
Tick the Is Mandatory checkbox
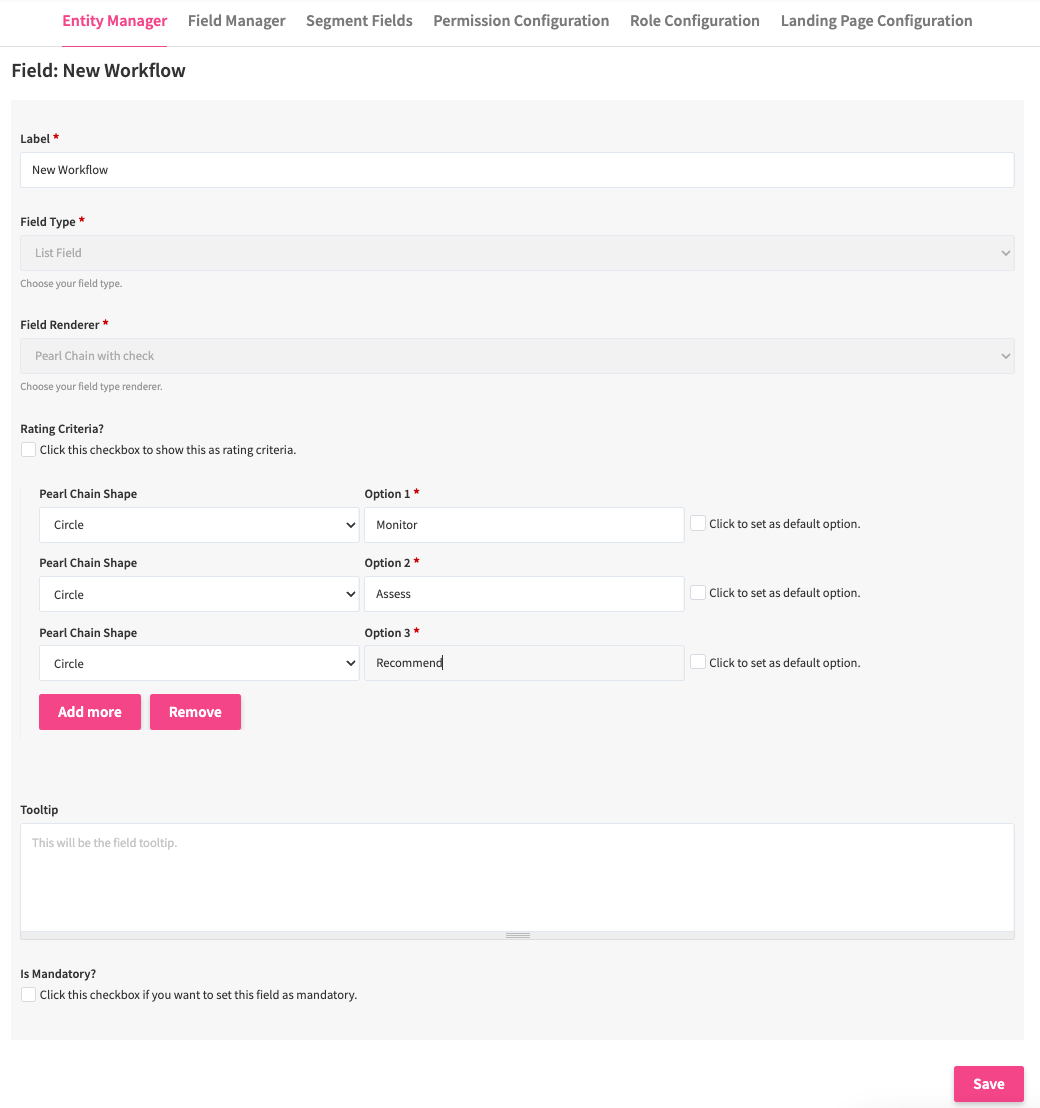(x=29, y=995)
